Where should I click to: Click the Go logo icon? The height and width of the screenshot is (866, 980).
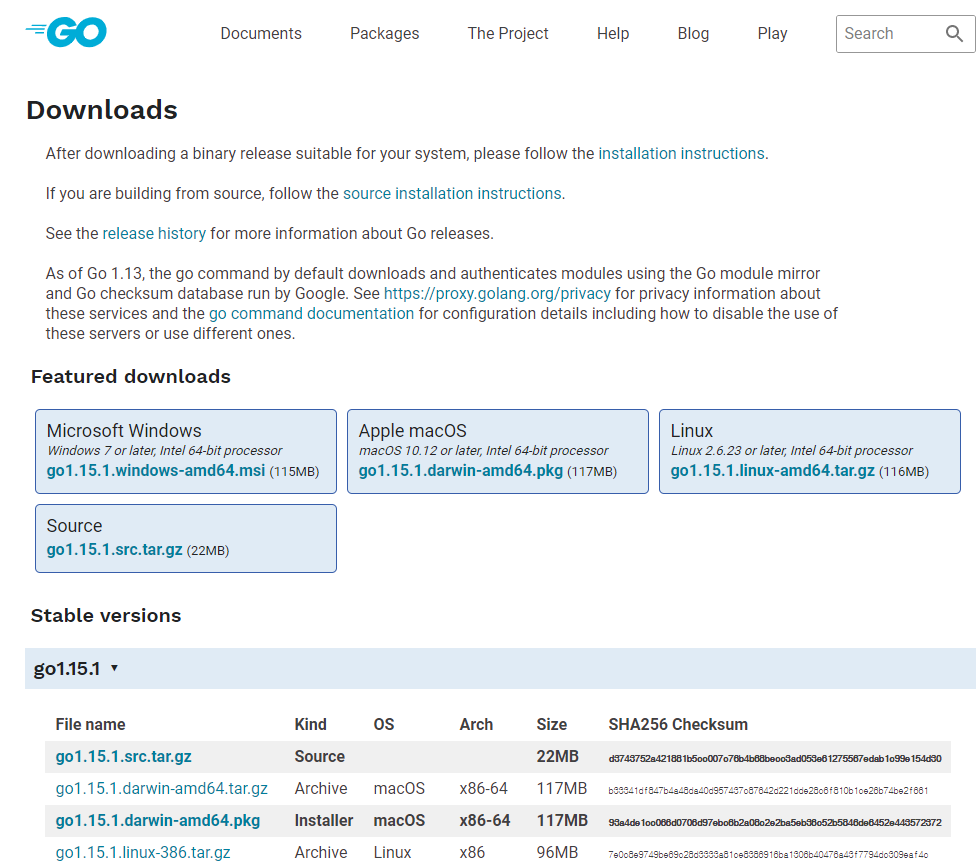66,32
